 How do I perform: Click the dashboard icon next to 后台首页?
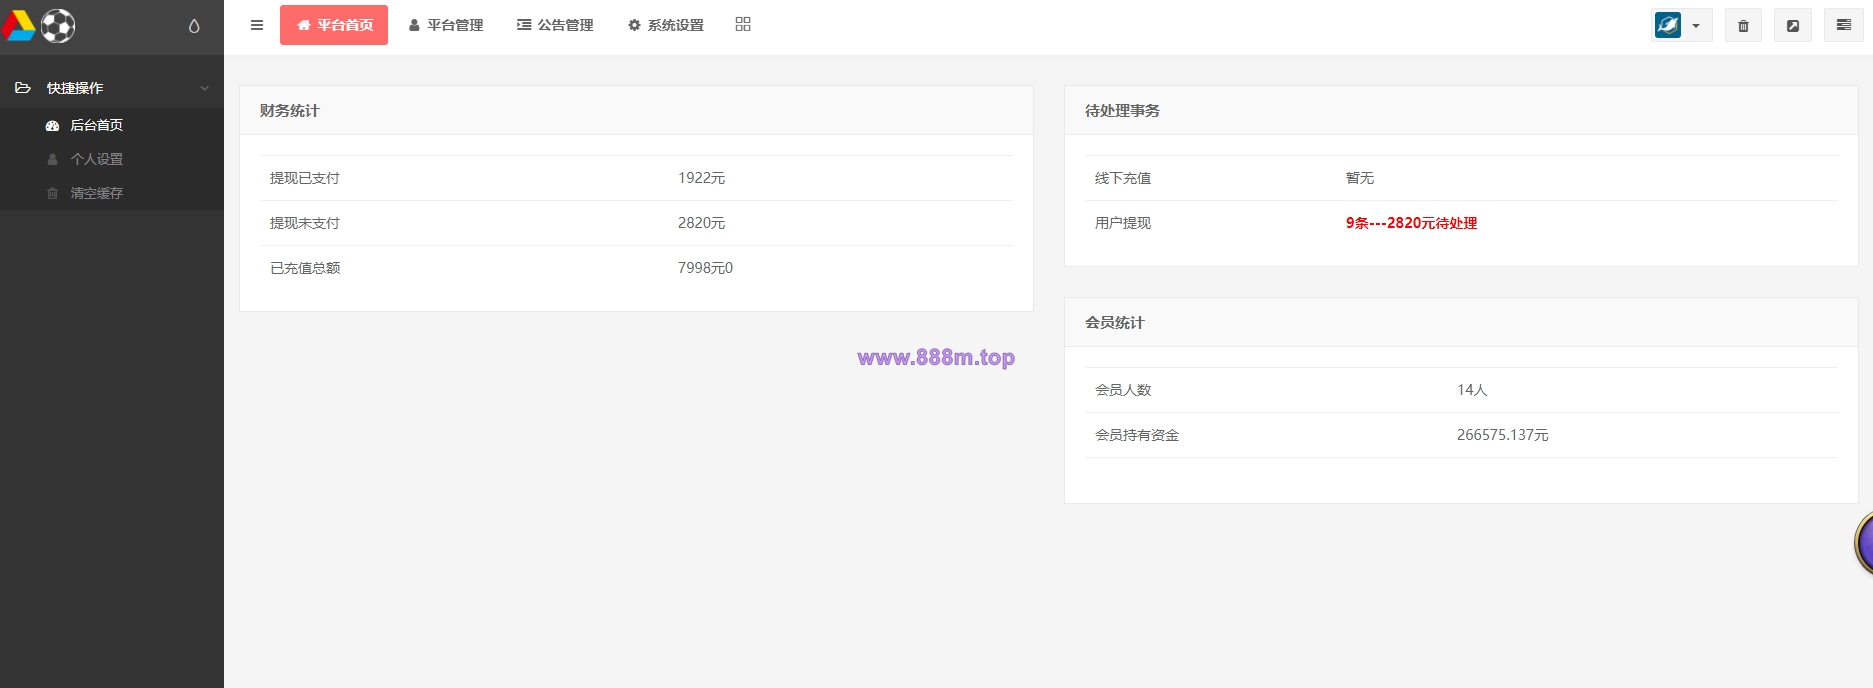coord(53,126)
